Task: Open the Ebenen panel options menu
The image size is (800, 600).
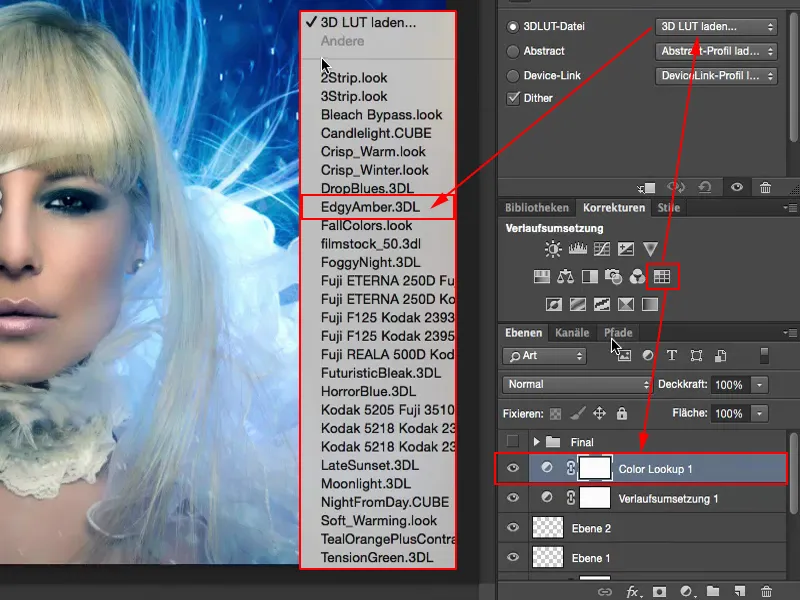Action: tap(790, 333)
